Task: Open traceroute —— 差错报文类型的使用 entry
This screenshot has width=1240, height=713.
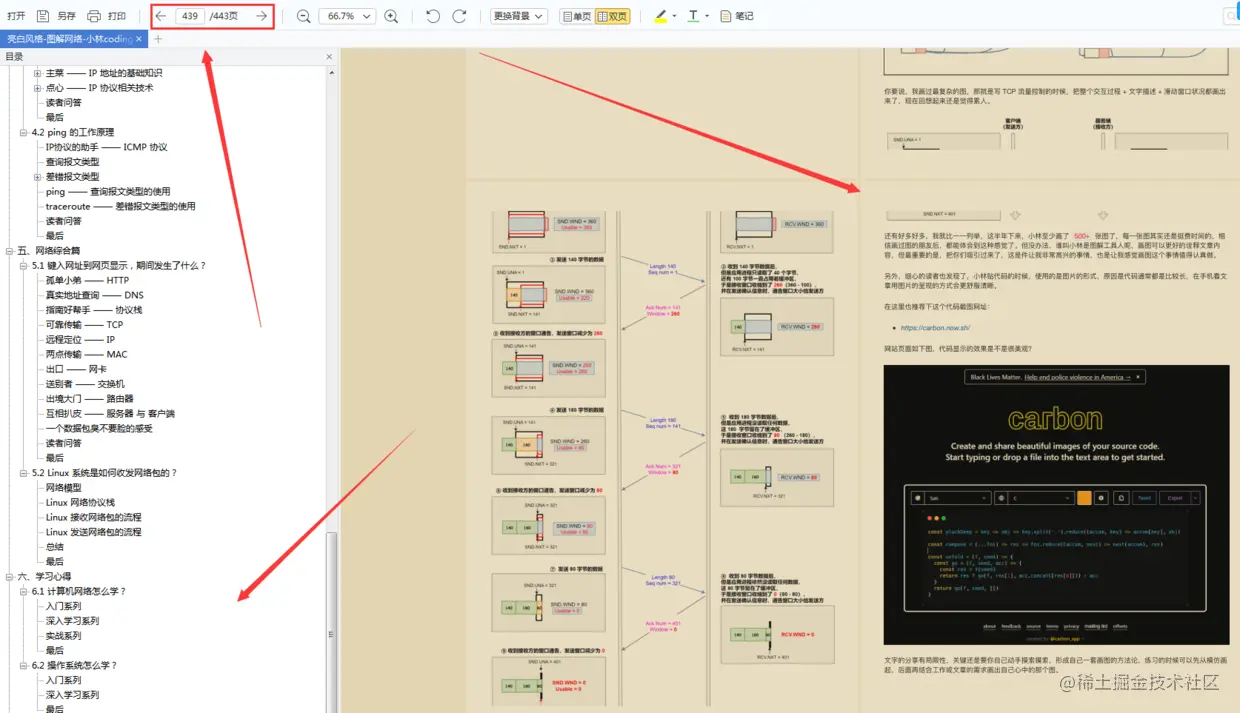Action: coord(120,206)
